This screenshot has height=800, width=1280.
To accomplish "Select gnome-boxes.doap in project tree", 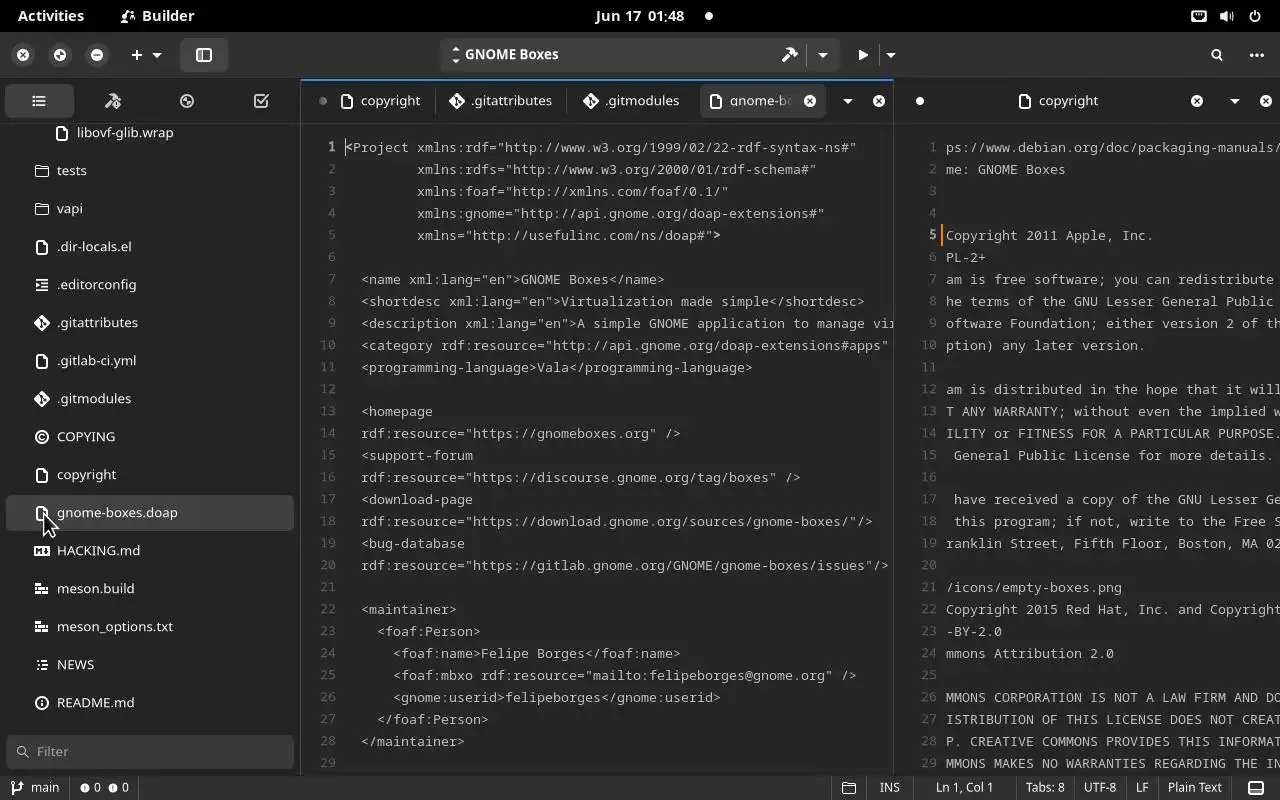I will [150, 513].
